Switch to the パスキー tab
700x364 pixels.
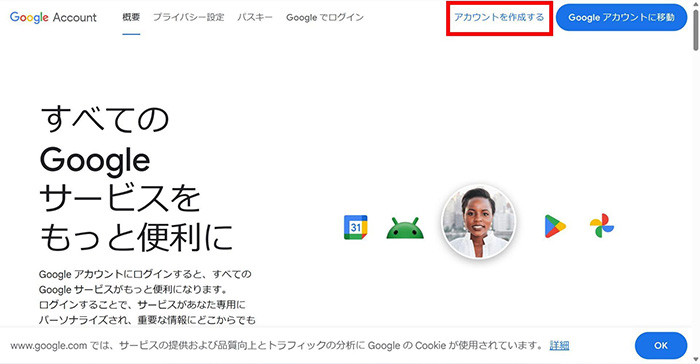[255, 17]
